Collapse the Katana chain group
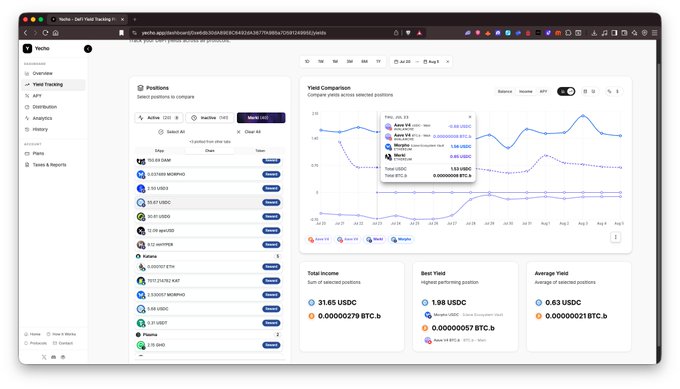680x389 pixels. (x=209, y=256)
